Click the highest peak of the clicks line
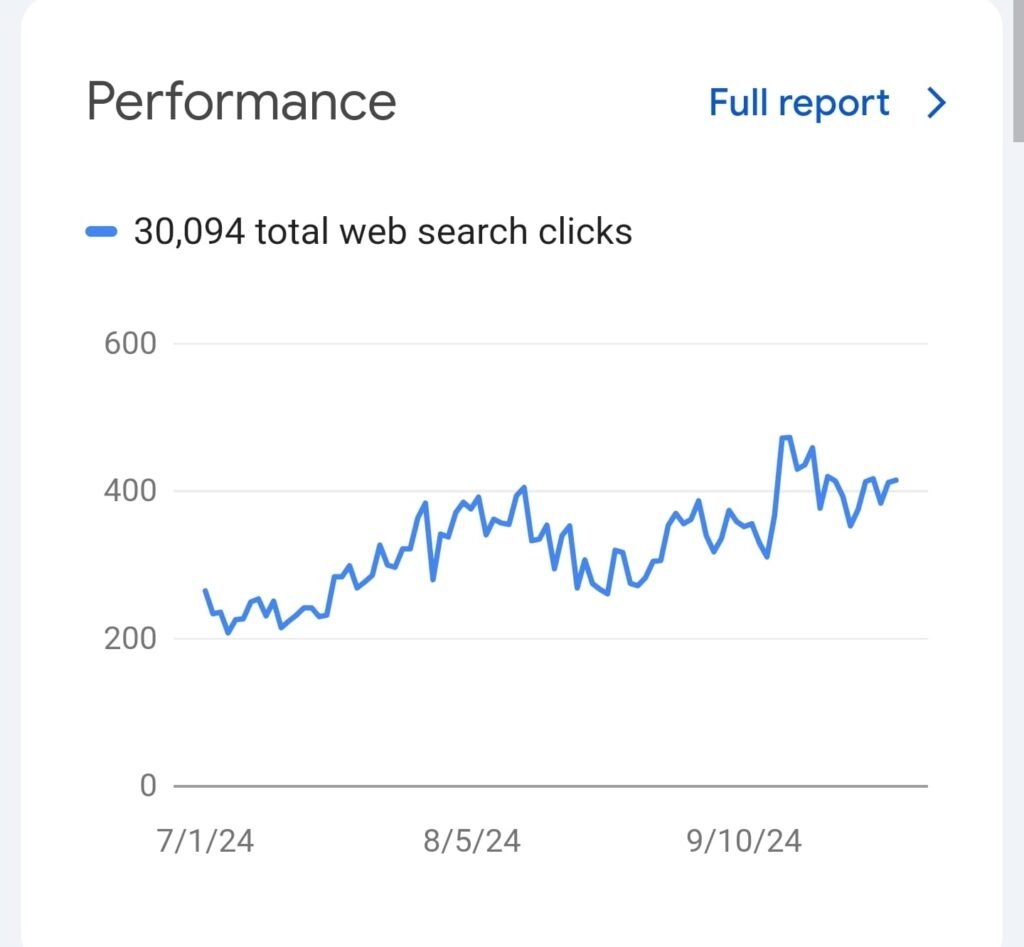The width and height of the screenshot is (1024, 947). tap(785, 437)
